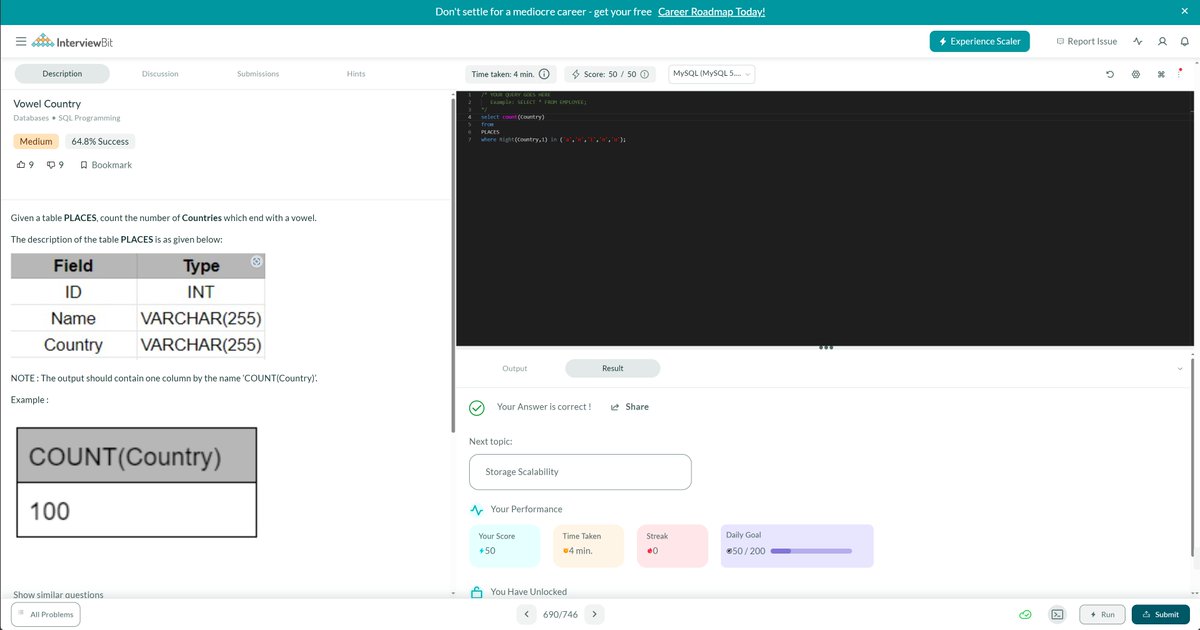The width and height of the screenshot is (1200, 630).
Task: Open the console terminal icon
Action: [x=1058, y=614]
